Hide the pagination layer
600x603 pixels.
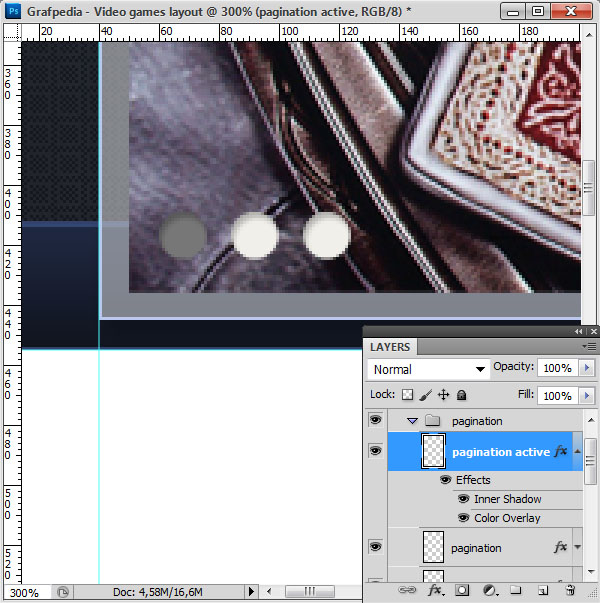(x=375, y=546)
